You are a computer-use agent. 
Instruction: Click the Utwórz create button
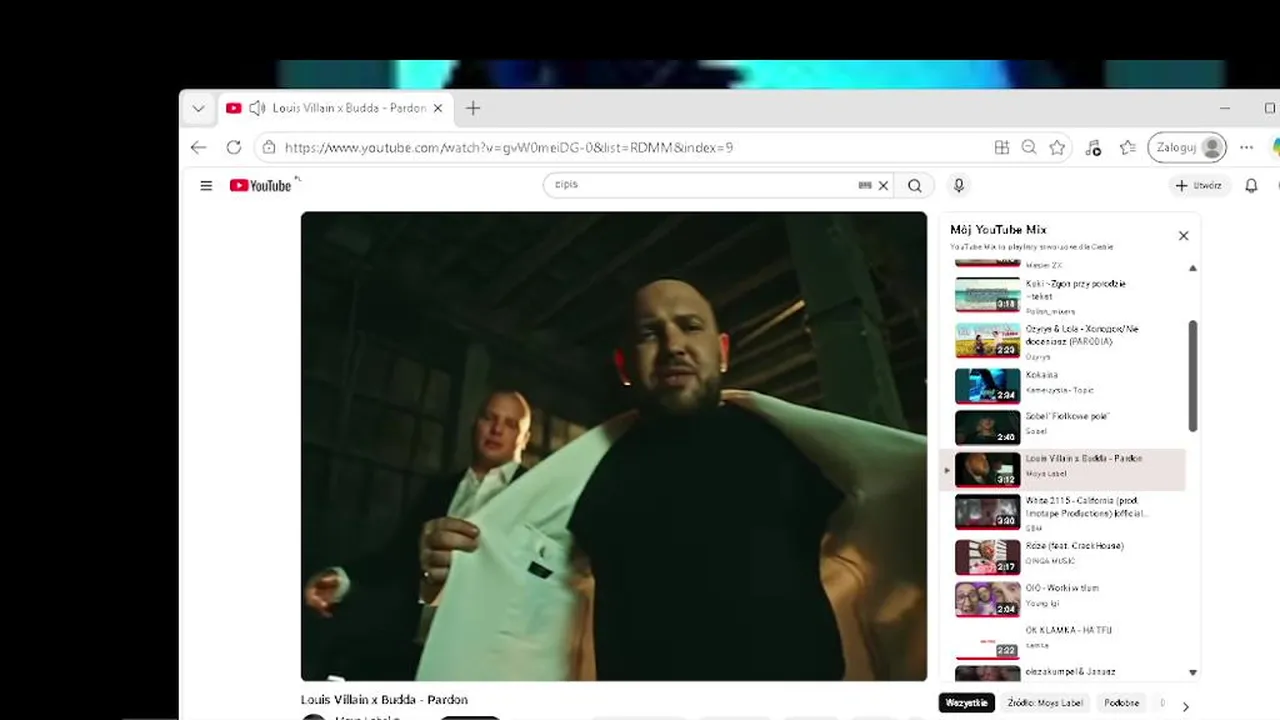coord(1198,185)
